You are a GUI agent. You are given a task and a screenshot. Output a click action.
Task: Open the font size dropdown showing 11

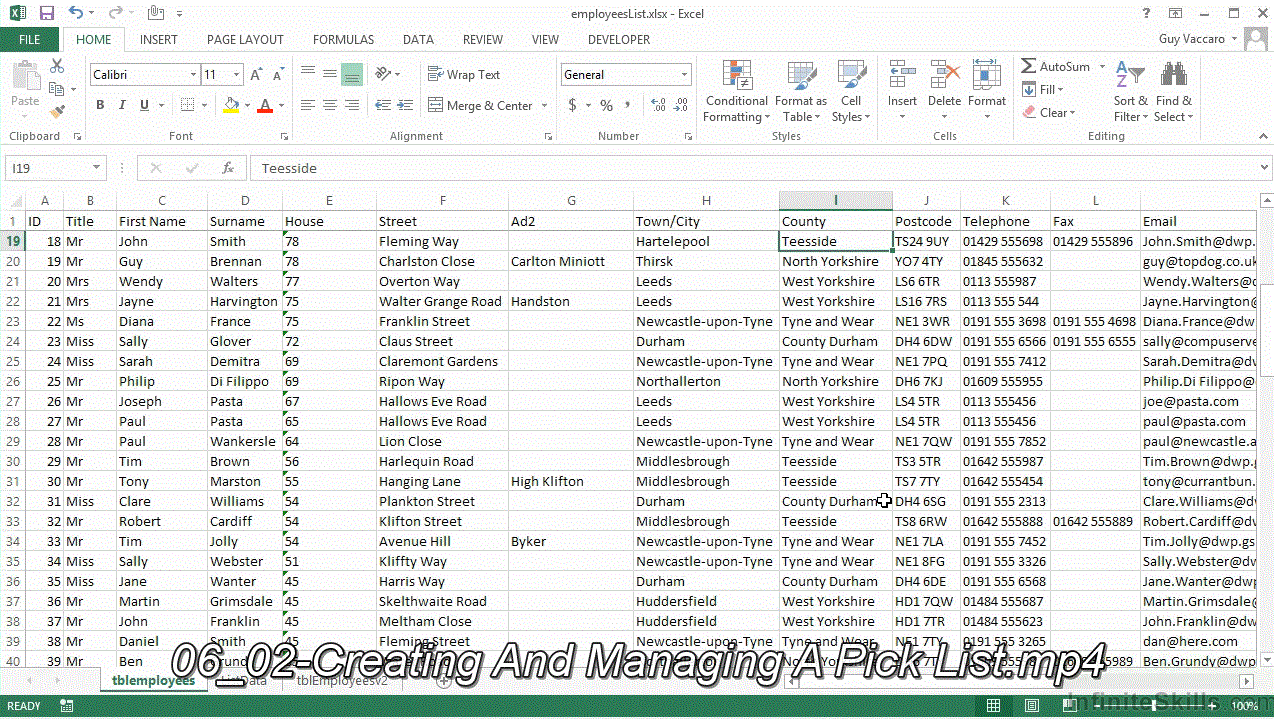(x=236, y=75)
